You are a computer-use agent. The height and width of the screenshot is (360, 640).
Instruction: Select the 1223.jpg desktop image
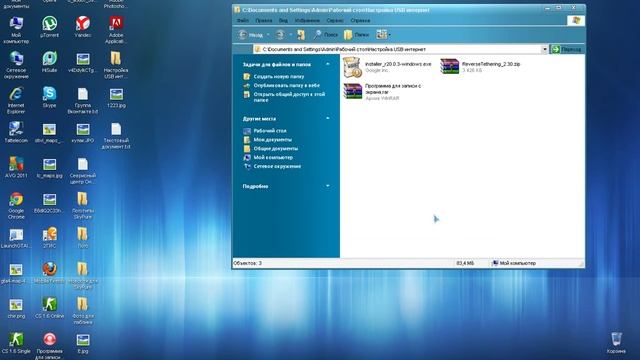click(x=116, y=97)
